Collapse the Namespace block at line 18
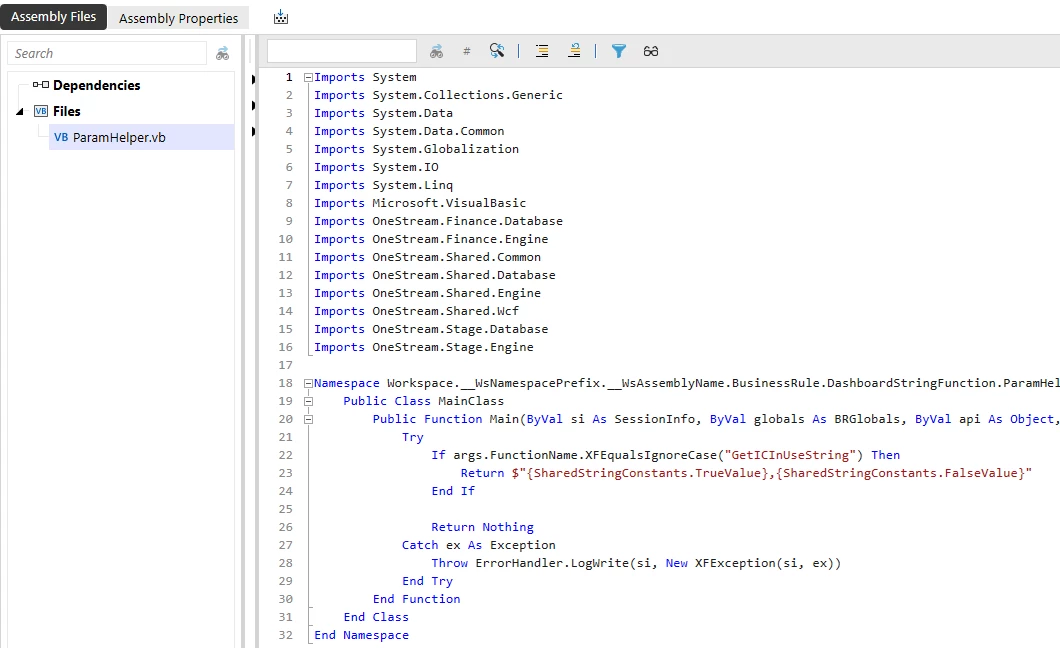 pyautogui.click(x=308, y=383)
